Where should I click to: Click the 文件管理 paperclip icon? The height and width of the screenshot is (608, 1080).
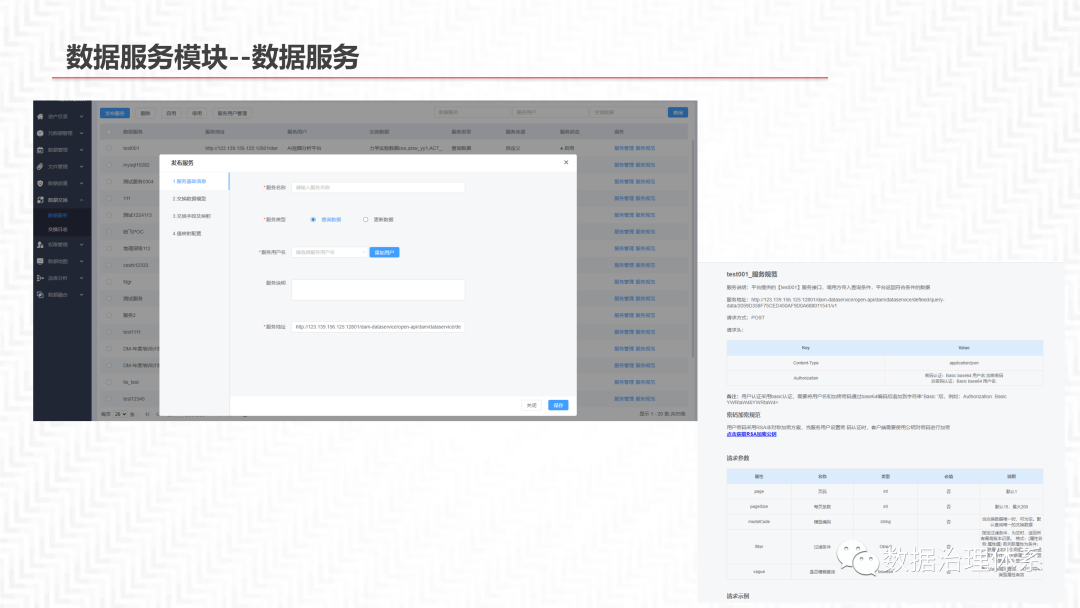point(40,167)
